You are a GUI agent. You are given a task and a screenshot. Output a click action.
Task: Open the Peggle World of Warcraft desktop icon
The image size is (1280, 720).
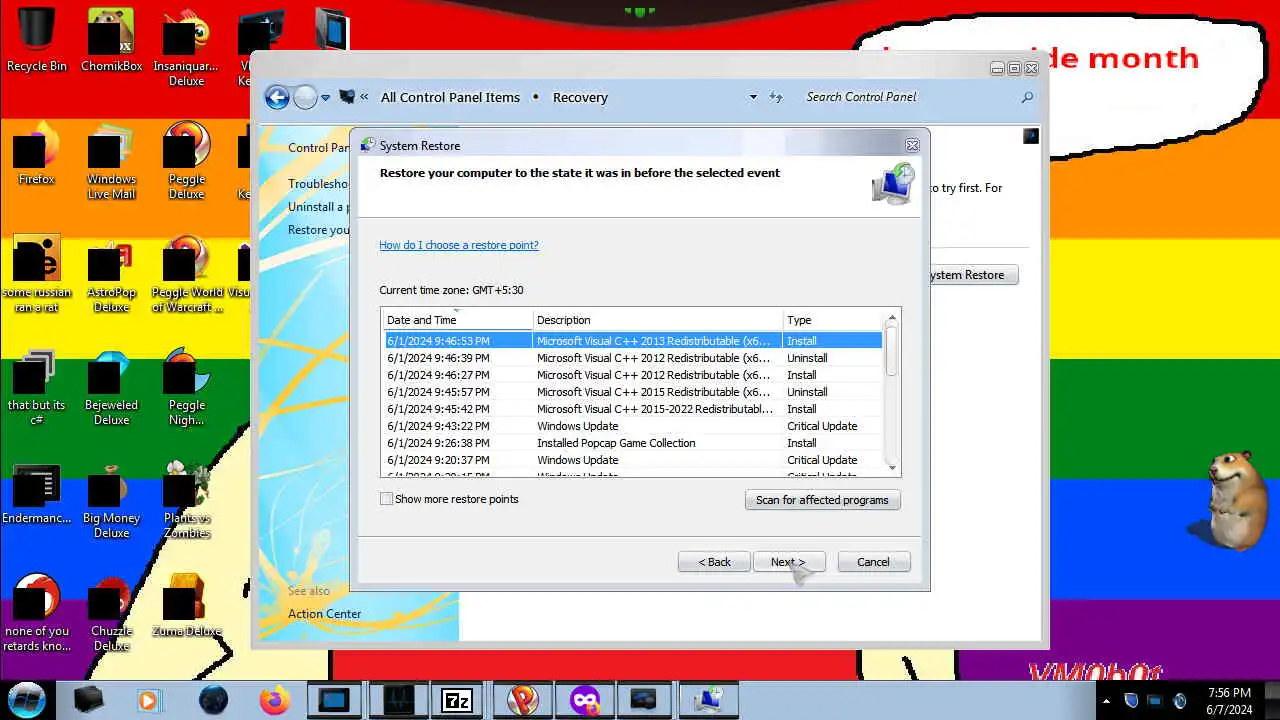point(186,273)
